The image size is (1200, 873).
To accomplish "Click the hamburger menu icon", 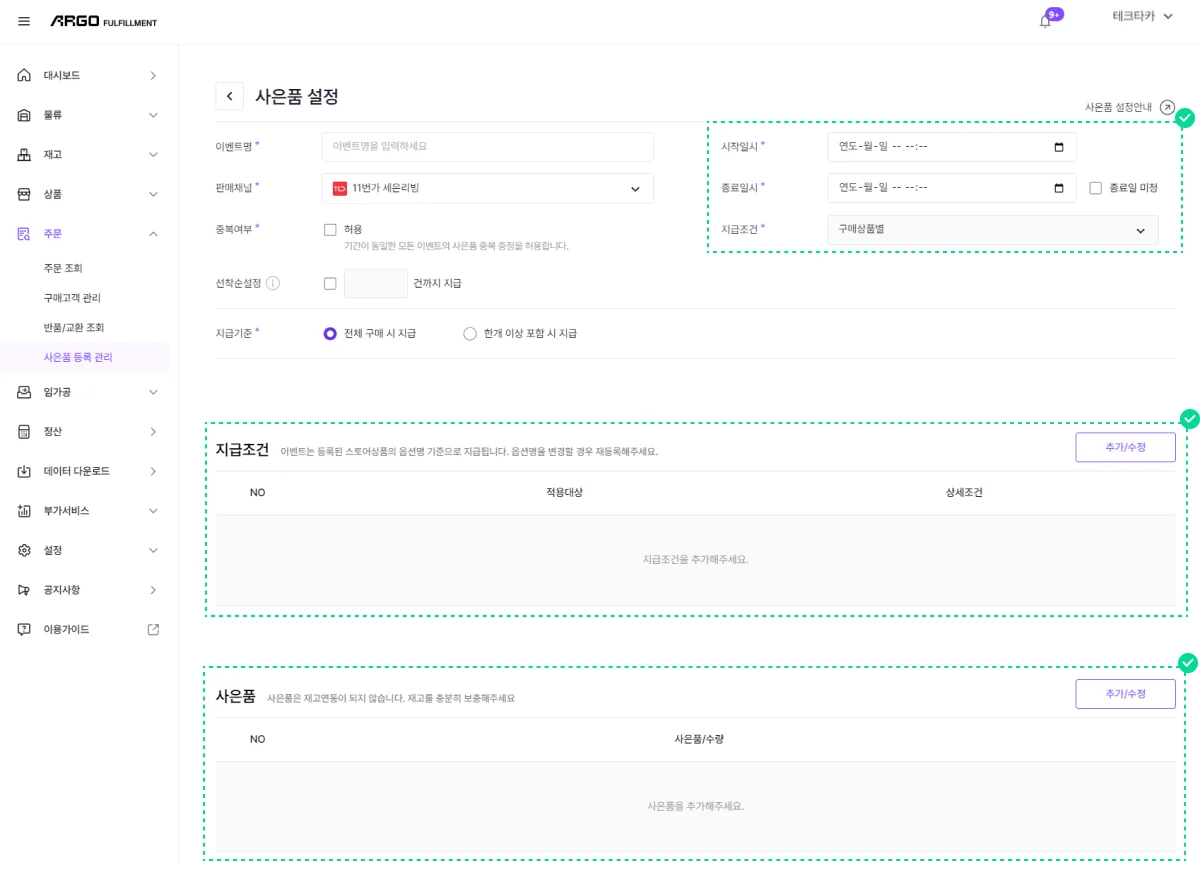I will pos(24,21).
